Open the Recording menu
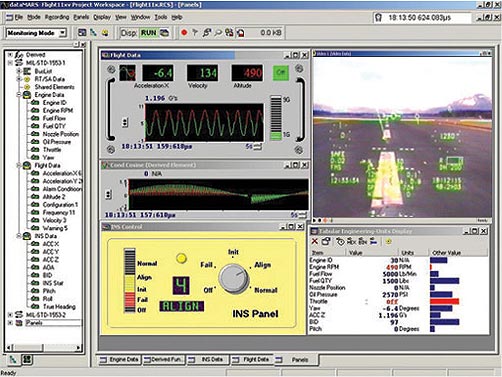Image resolution: width=502 pixels, height=377 pixels. [x=57, y=17]
